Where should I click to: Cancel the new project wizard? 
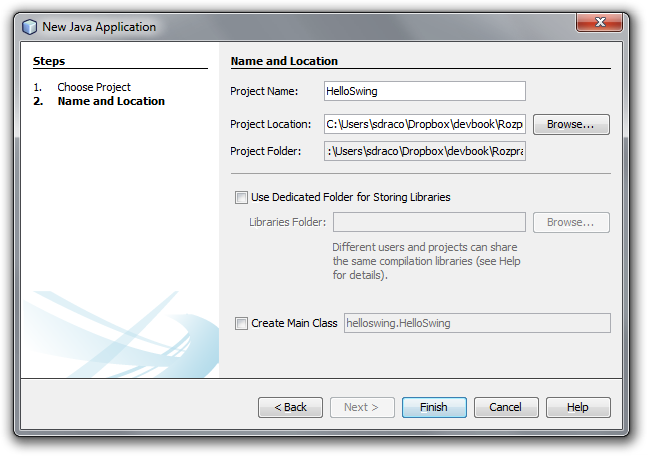click(506, 407)
